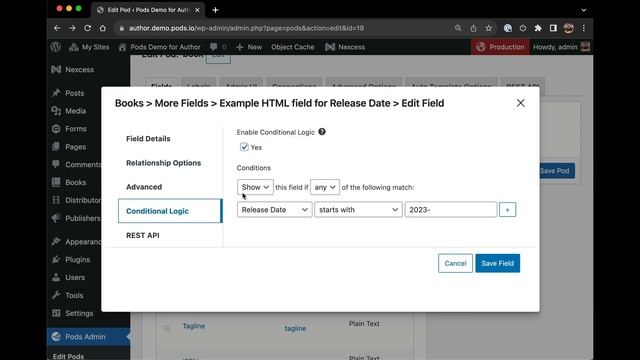This screenshot has height=360, width=640.
Task: Toggle browser side panel icon
Action: tap(553, 28)
